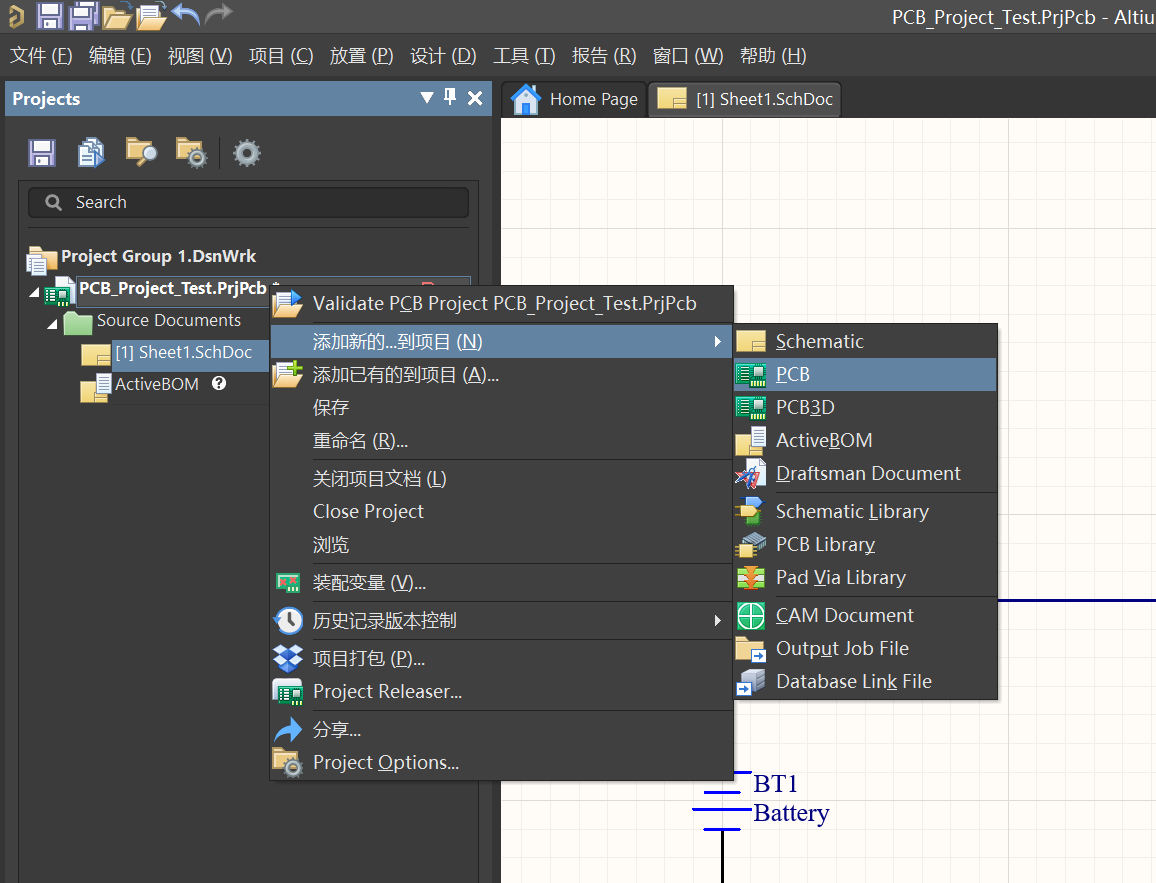Collapse the PCB_Project_Test.PrjPcb tree node arrow
The height and width of the screenshot is (883, 1156).
(34, 293)
